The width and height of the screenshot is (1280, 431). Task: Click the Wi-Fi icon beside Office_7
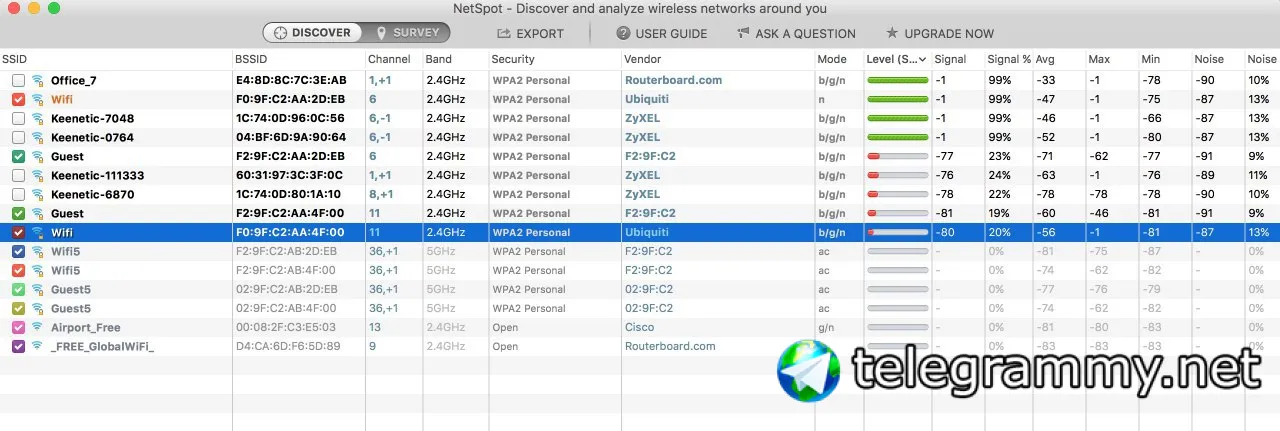pyautogui.click(x=38, y=80)
